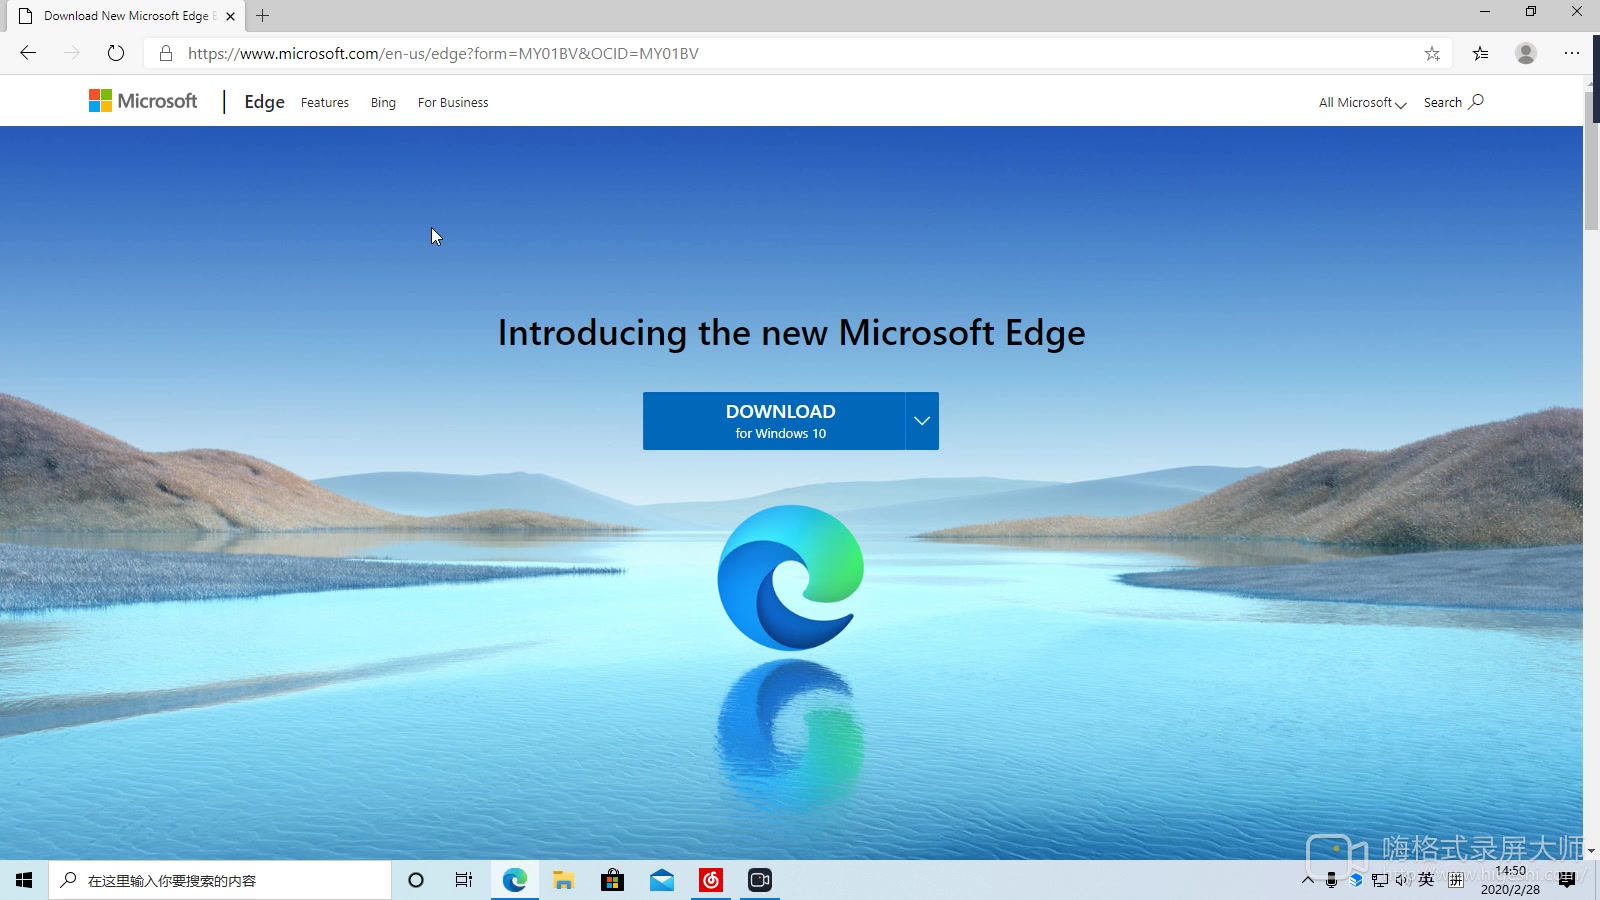The height and width of the screenshot is (900, 1600).
Task: Click the Edge taskbar icon
Action: [x=514, y=880]
